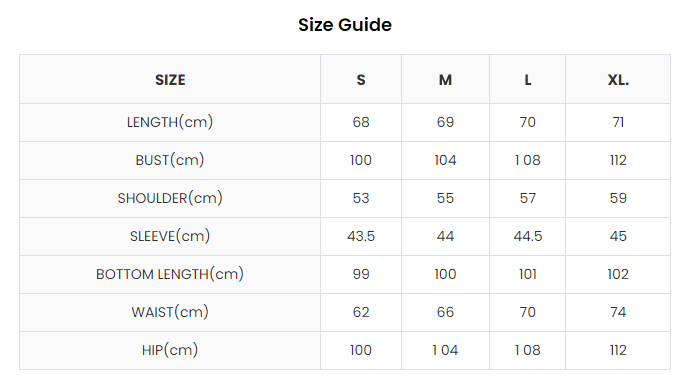Select the HIP(cm) row label
The width and height of the screenshot is (679, 376).
(x=170, y=350)
